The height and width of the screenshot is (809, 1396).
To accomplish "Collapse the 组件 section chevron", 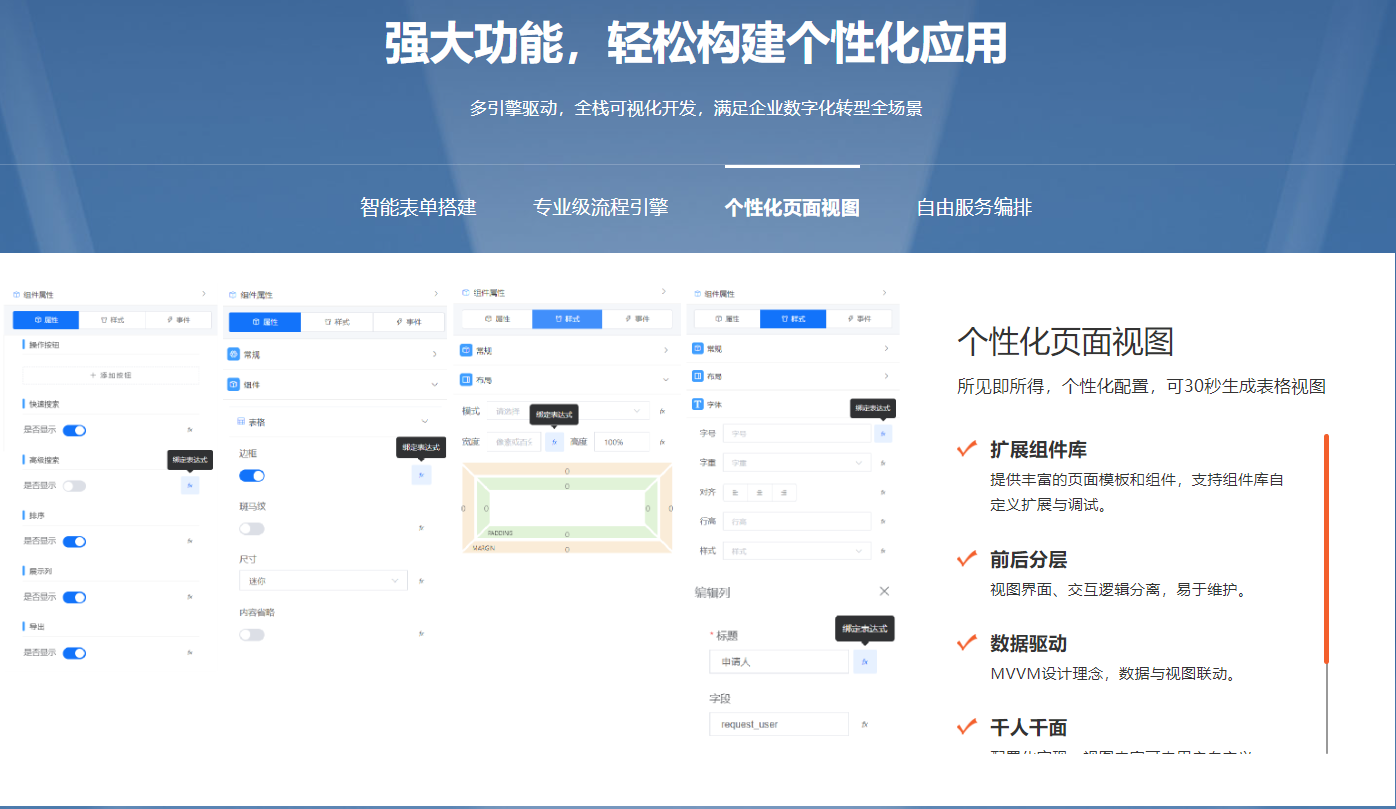I will click(x=433, y=384).
